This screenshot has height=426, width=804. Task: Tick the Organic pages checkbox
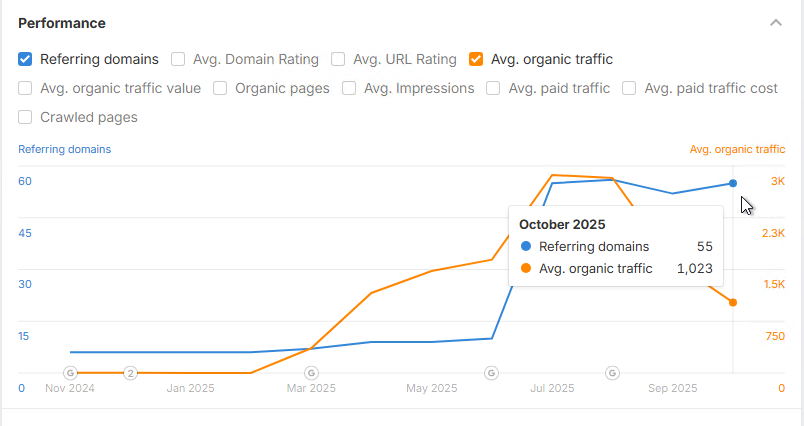[x=220, y=88]
